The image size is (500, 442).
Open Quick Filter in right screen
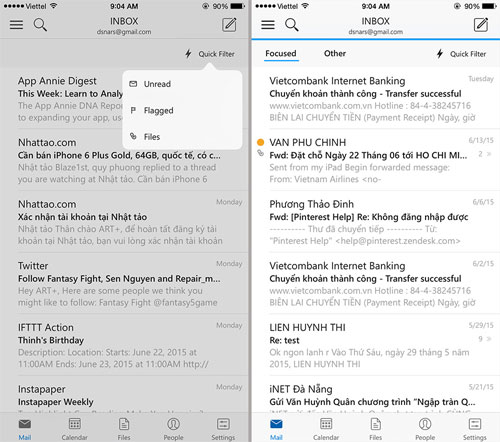[x=462, y=54]
